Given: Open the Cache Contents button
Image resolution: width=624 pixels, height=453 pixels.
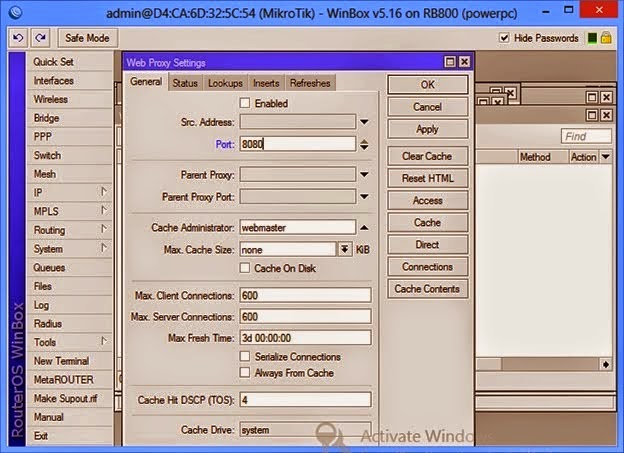Looking at the screenshot, I should [x=428, y=289].
